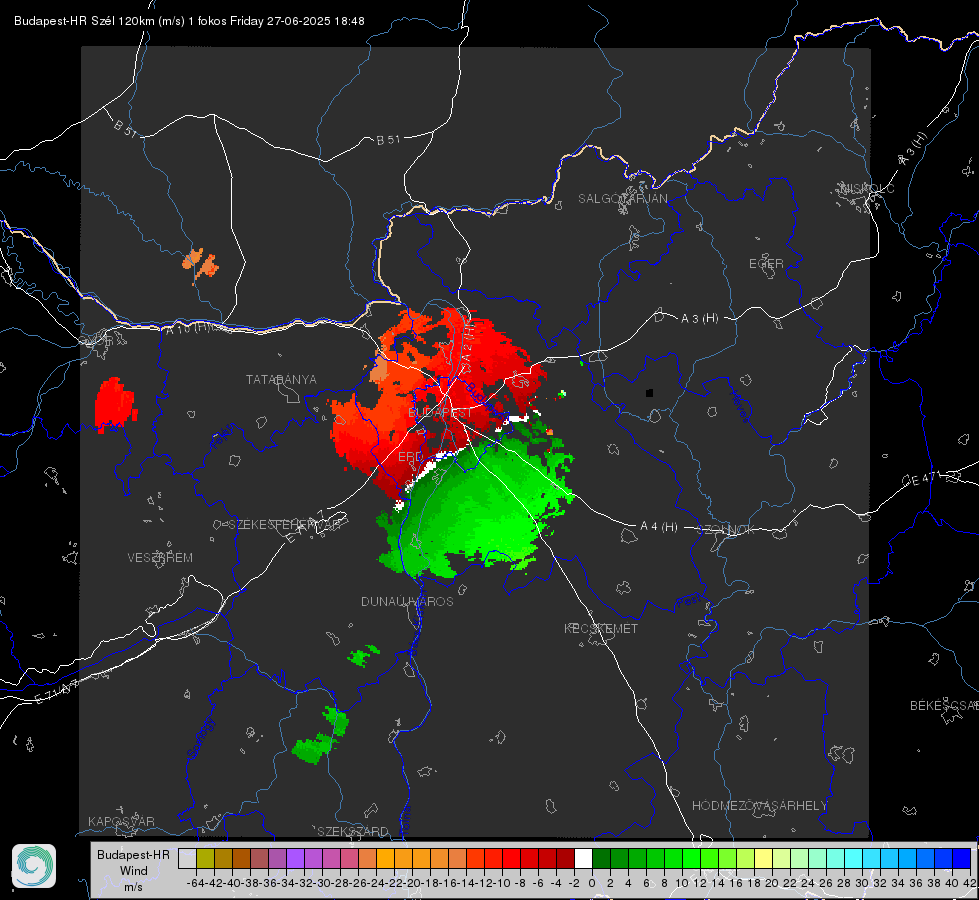Click the A 3 (H) road label near Eger

pyautogui.click(x=699, y=319)
